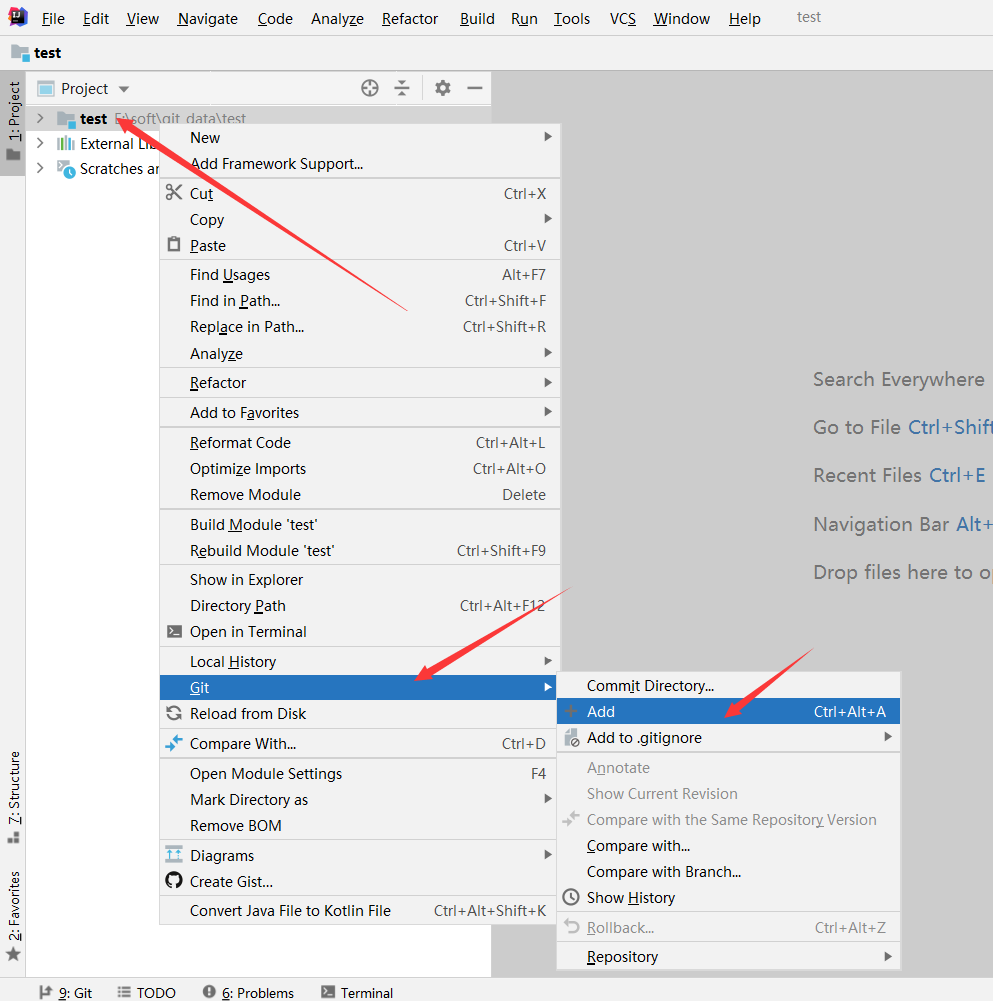
Task: Click the IntelliJ IDEA logo icon
Action: pos(18,17)
